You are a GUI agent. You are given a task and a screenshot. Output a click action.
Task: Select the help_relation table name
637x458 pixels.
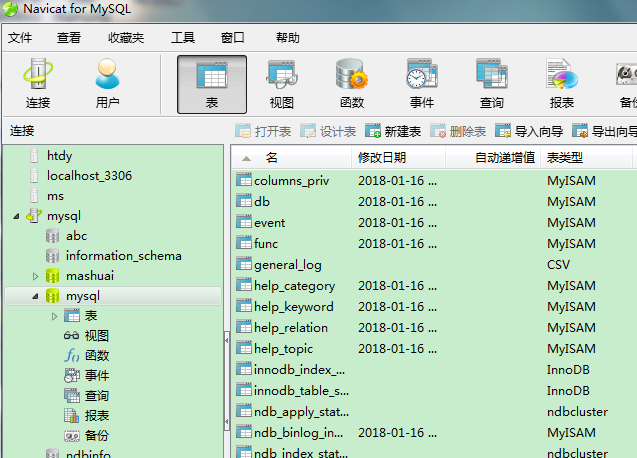click(291, 328)
